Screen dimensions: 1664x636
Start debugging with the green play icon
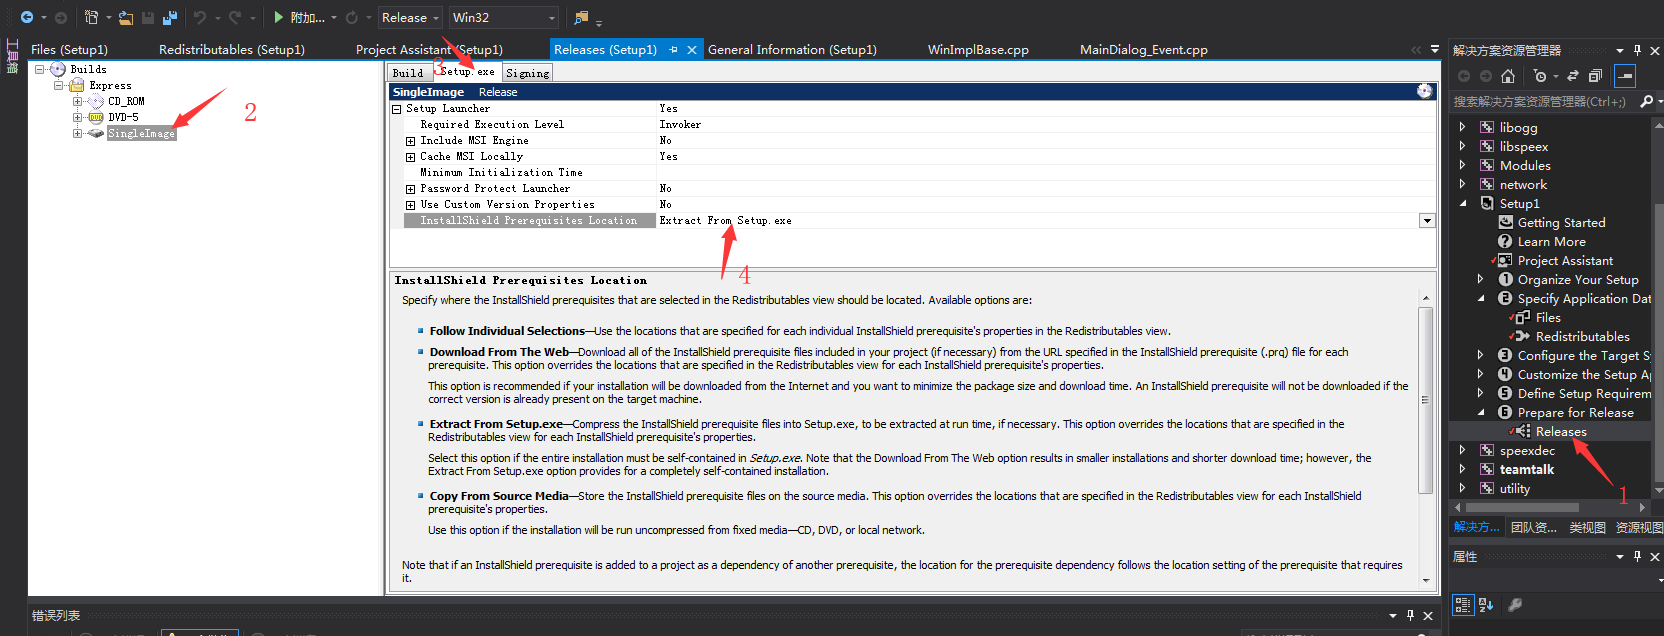(279, 17)
